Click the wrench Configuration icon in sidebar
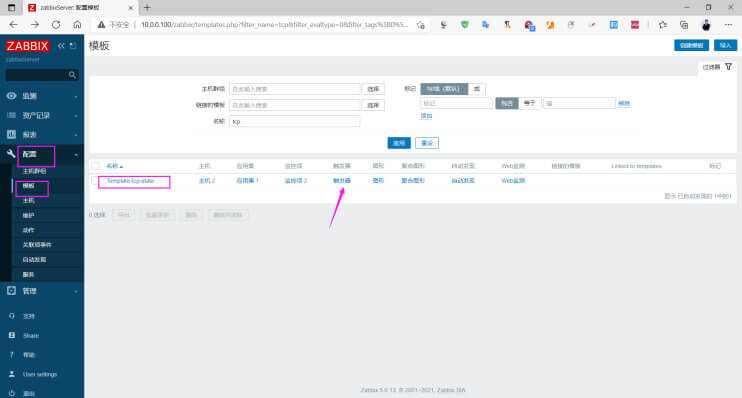The width and height of the screenshot is (742, 398). (x=11, y=154)
